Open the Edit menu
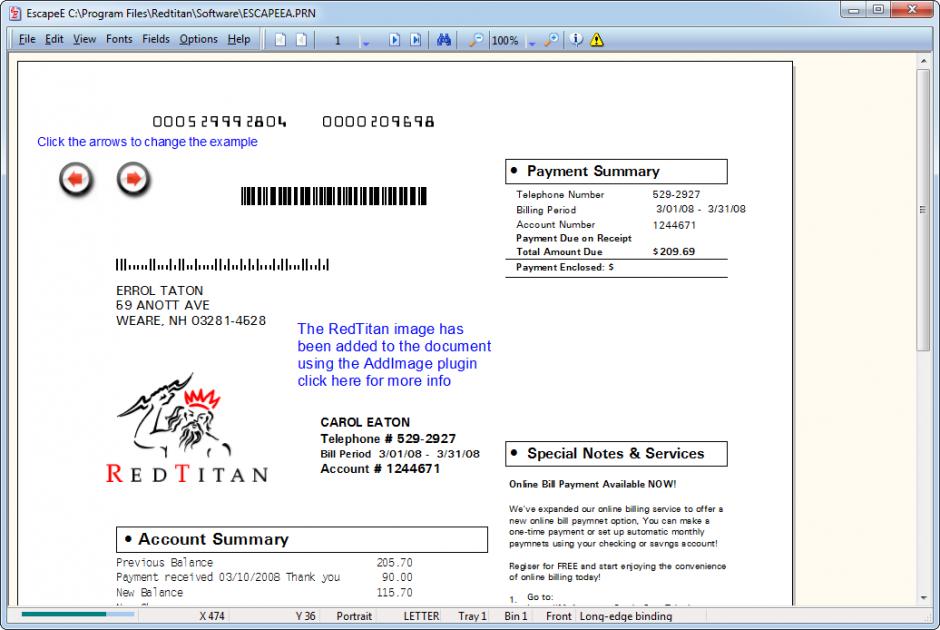 [54, 39]
